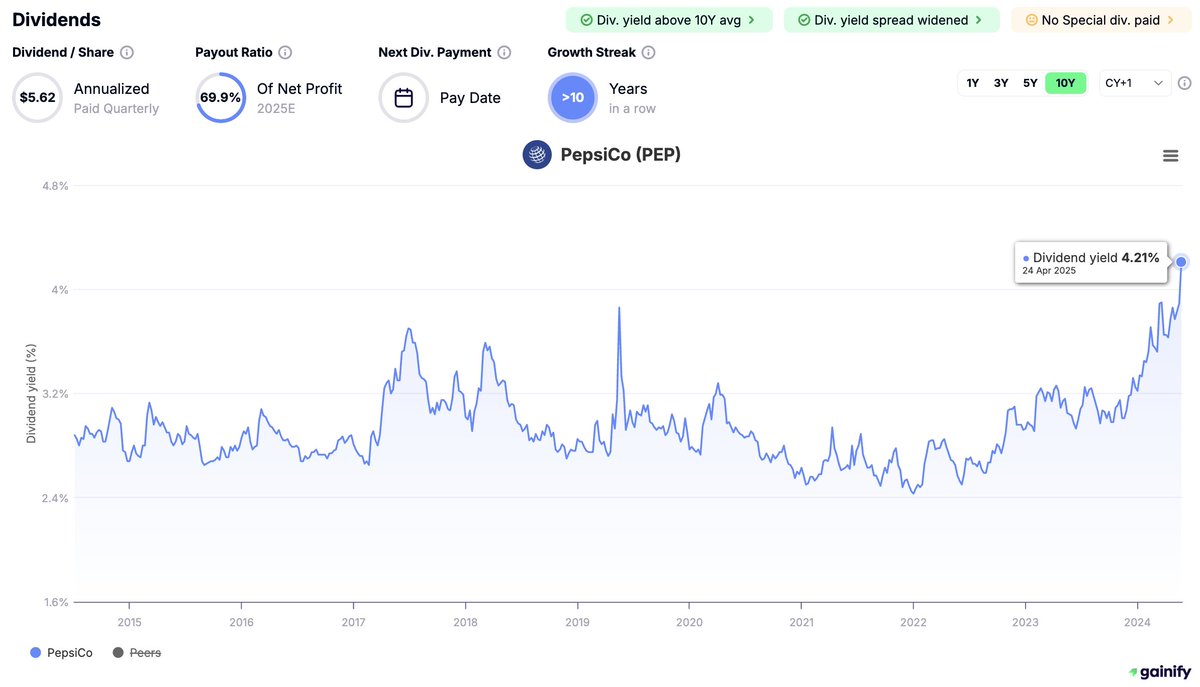The height and width of the screenshot is (687, 1200).
Task: Click the info icon beside Next Div. Payment
Action: pos(504,52)
